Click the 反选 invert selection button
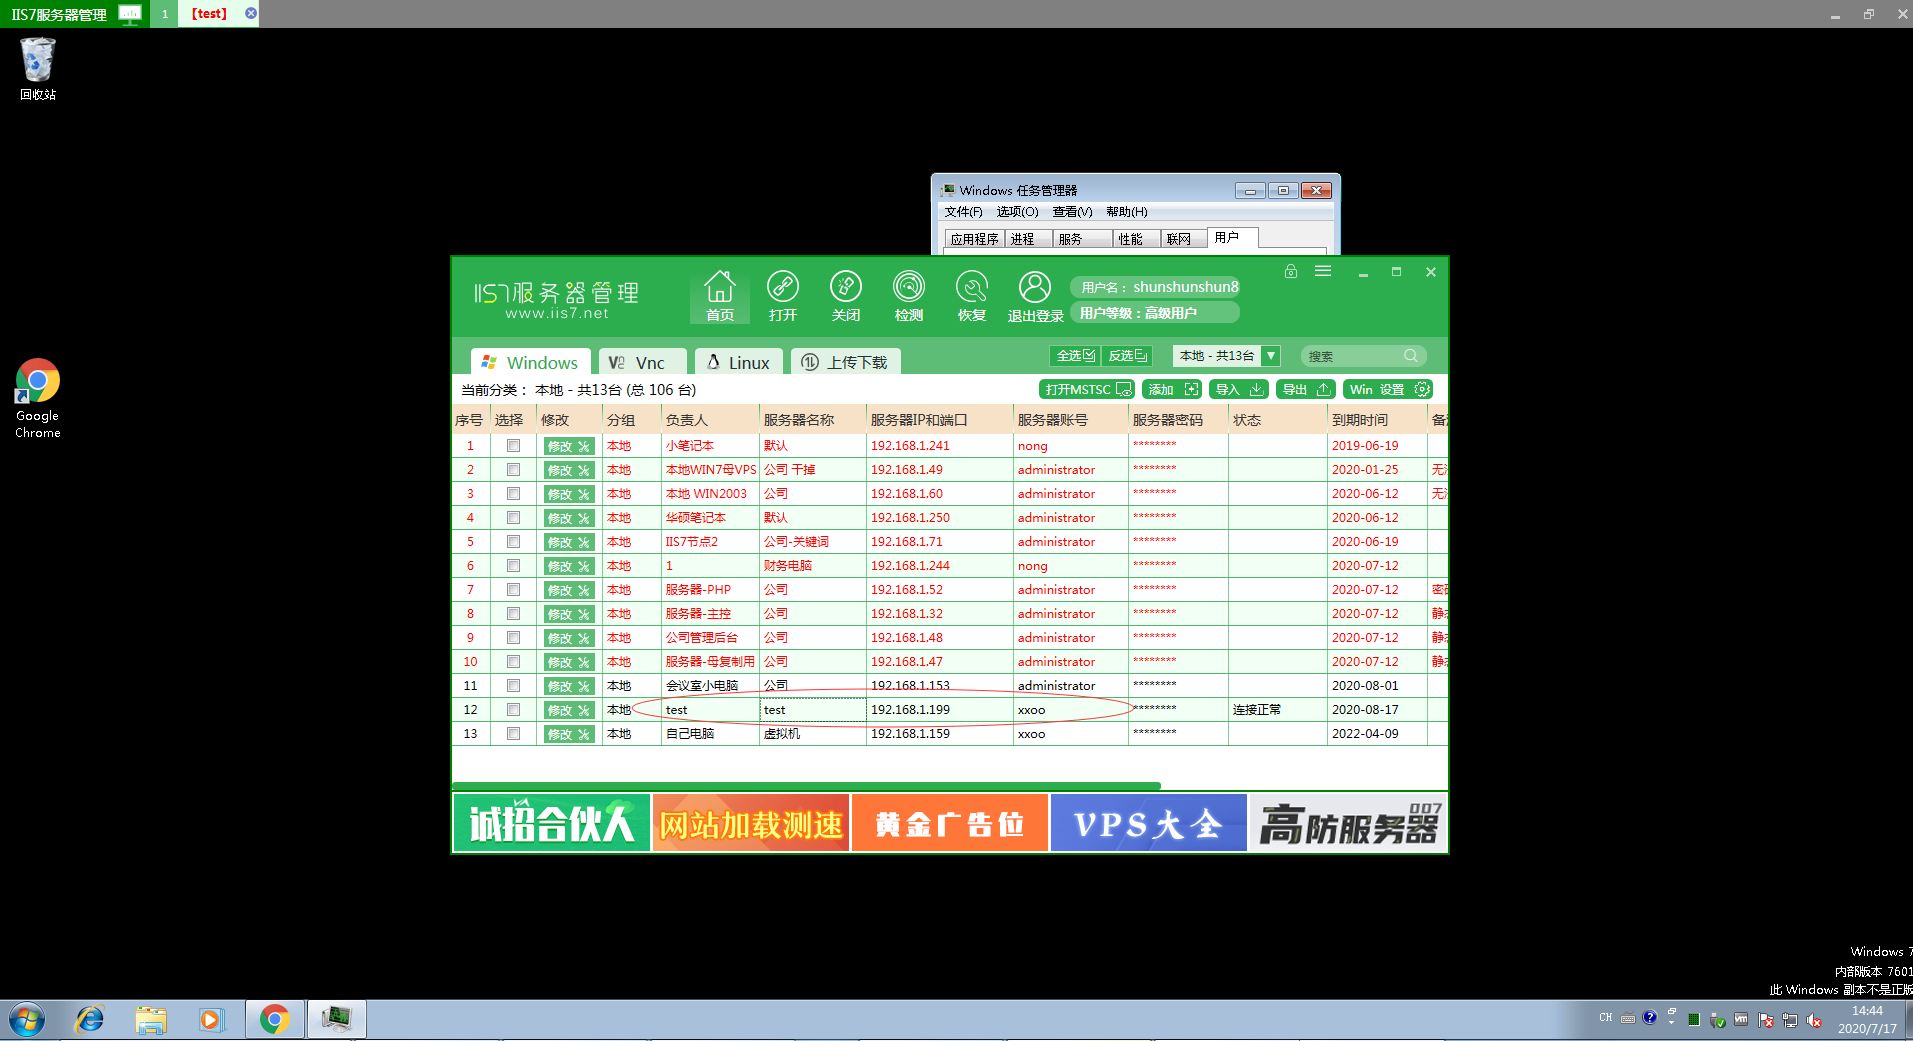This screenshot has height=1041, width=1913. pyautogui.click(x=1127, y=356)
